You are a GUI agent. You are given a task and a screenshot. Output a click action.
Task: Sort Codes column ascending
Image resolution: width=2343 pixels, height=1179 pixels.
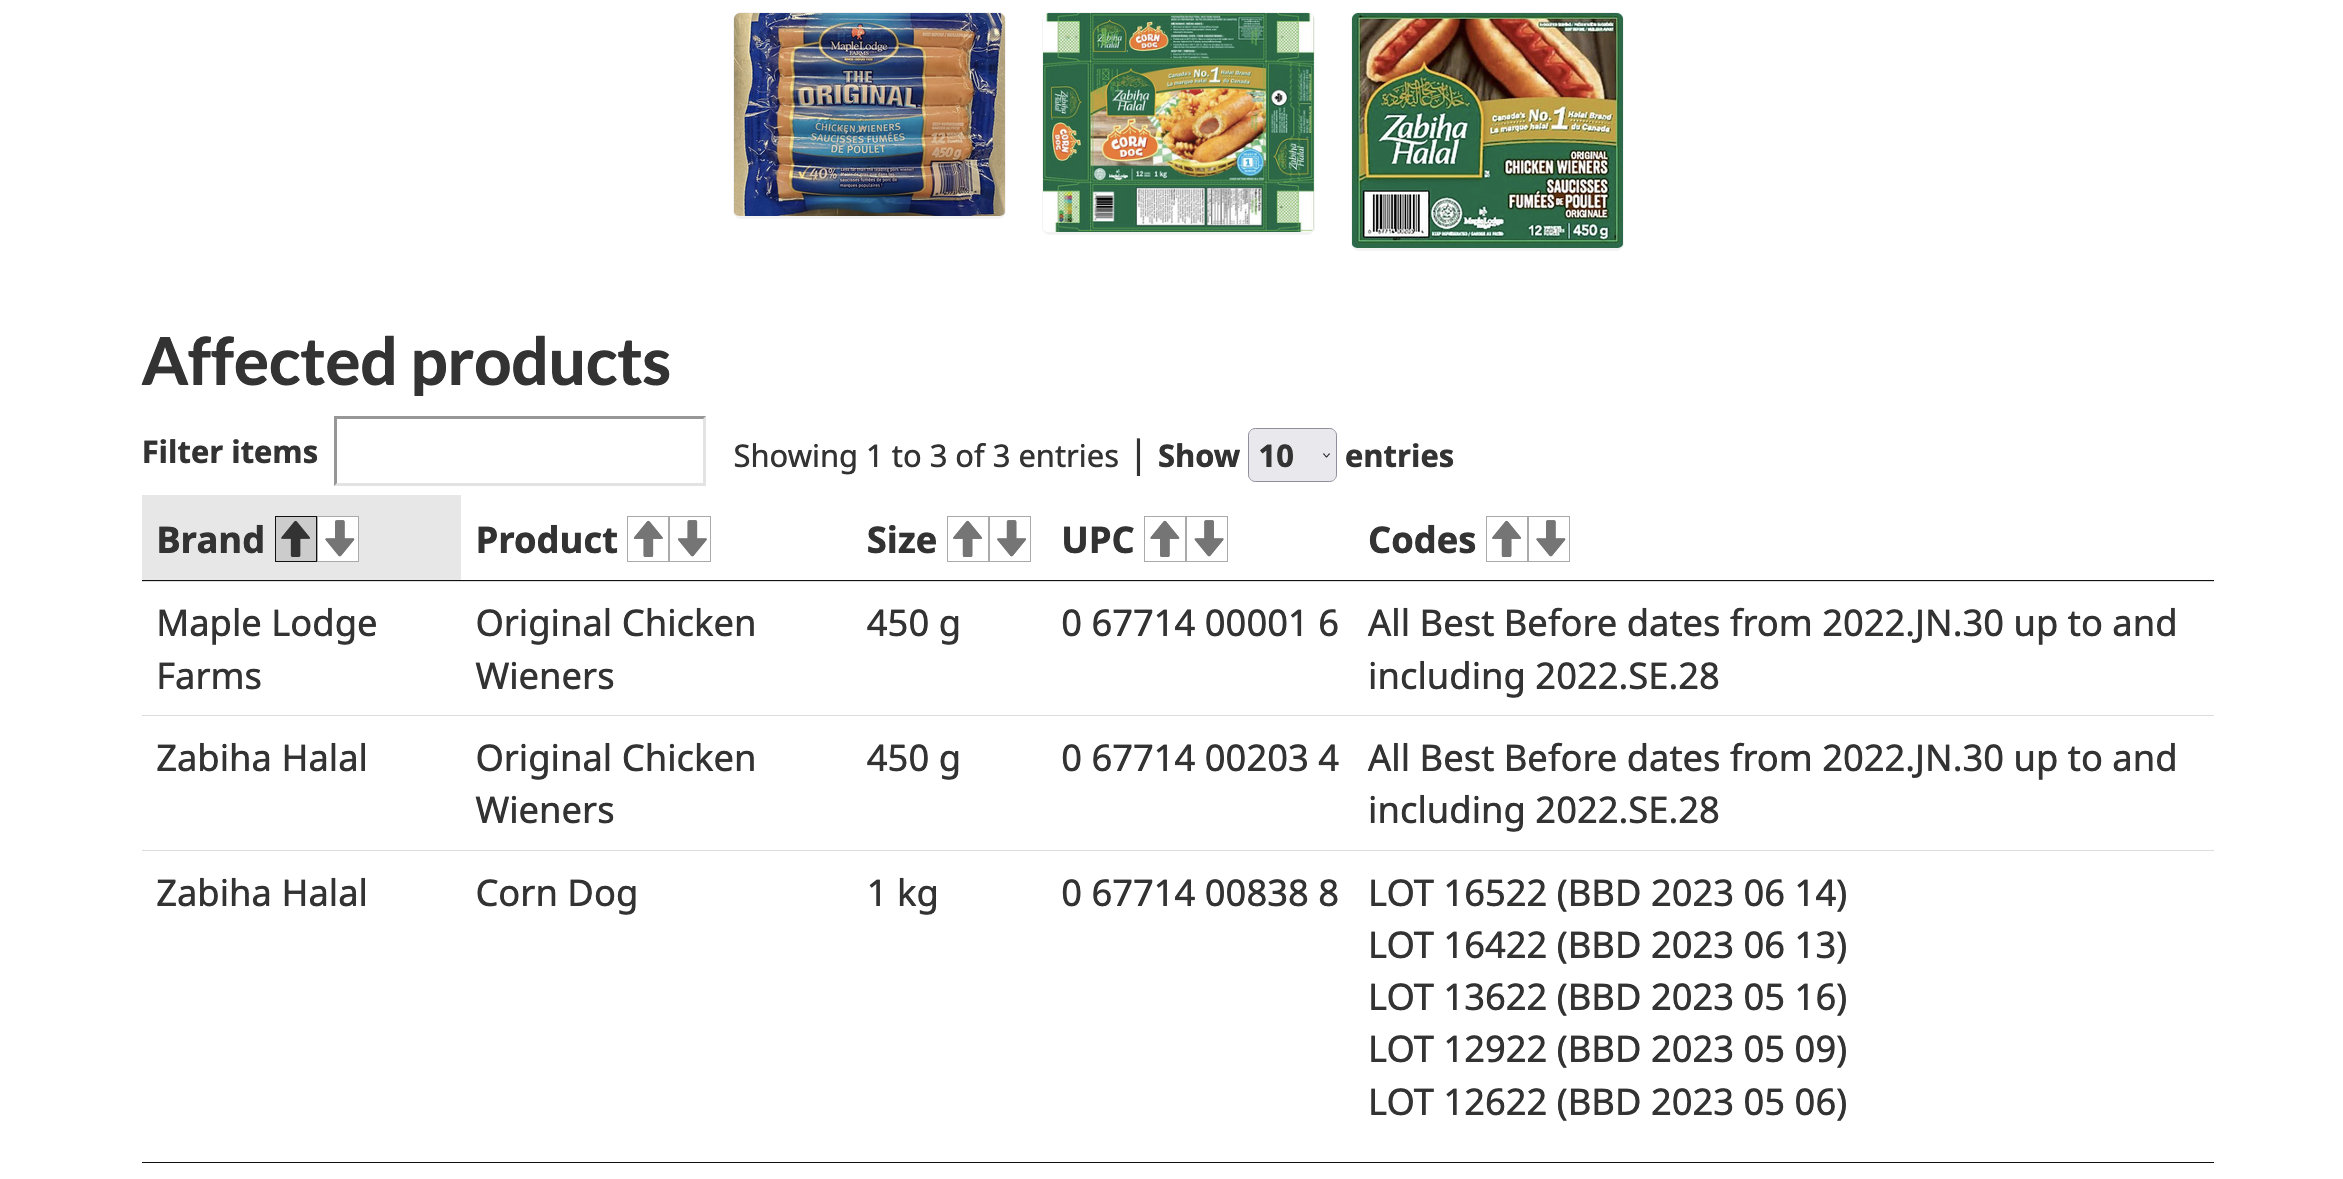1506,539
